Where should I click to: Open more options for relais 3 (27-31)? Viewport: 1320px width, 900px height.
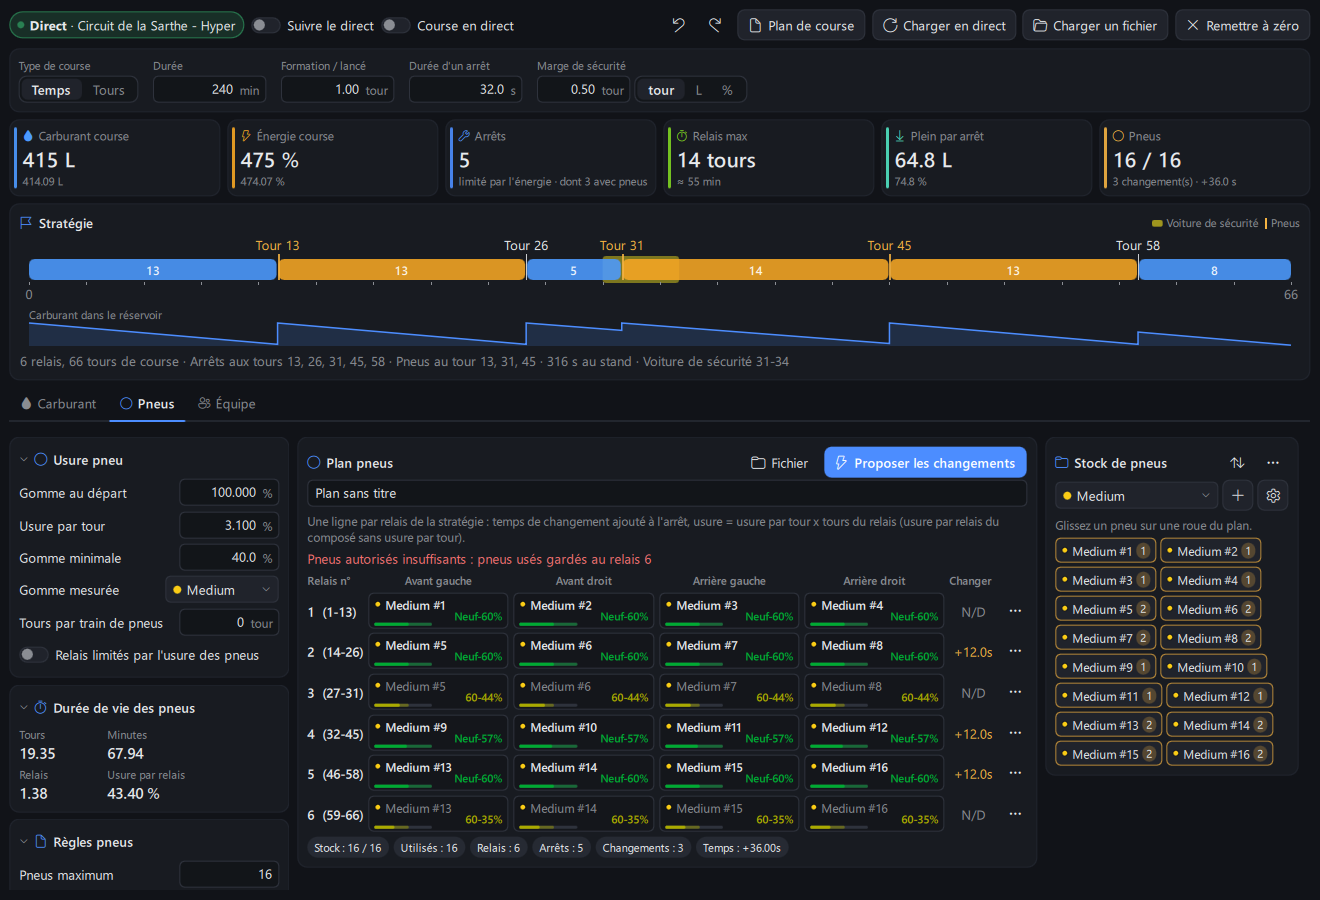(1015, 692)
